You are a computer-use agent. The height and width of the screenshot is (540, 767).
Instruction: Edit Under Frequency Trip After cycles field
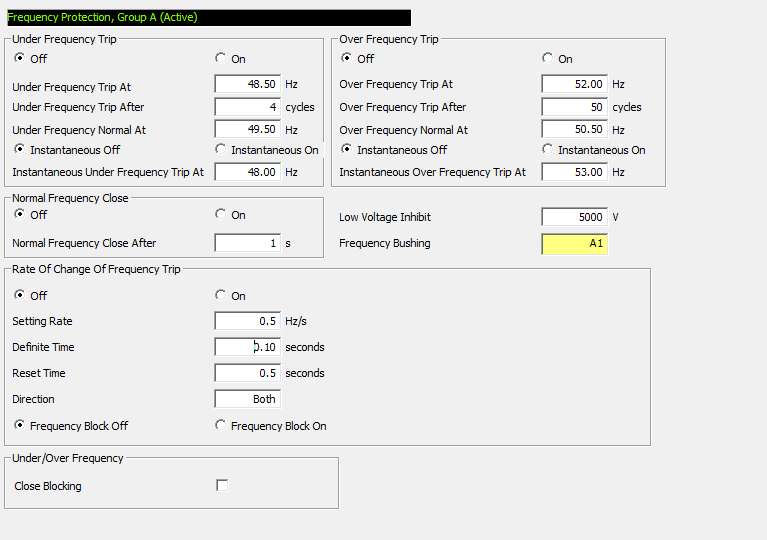247,107
